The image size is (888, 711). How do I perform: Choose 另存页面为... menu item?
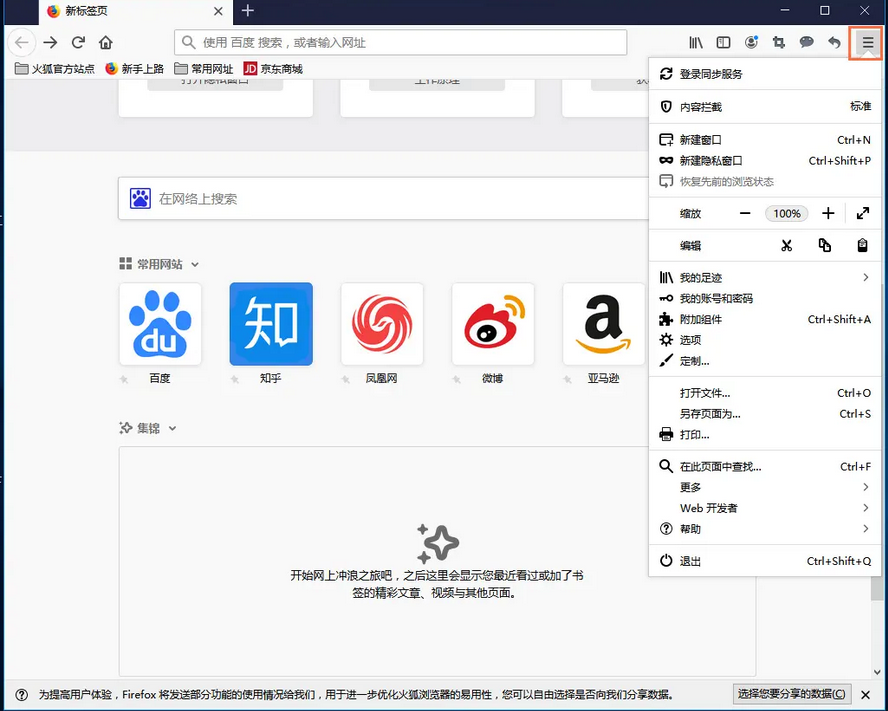point(765,414)
